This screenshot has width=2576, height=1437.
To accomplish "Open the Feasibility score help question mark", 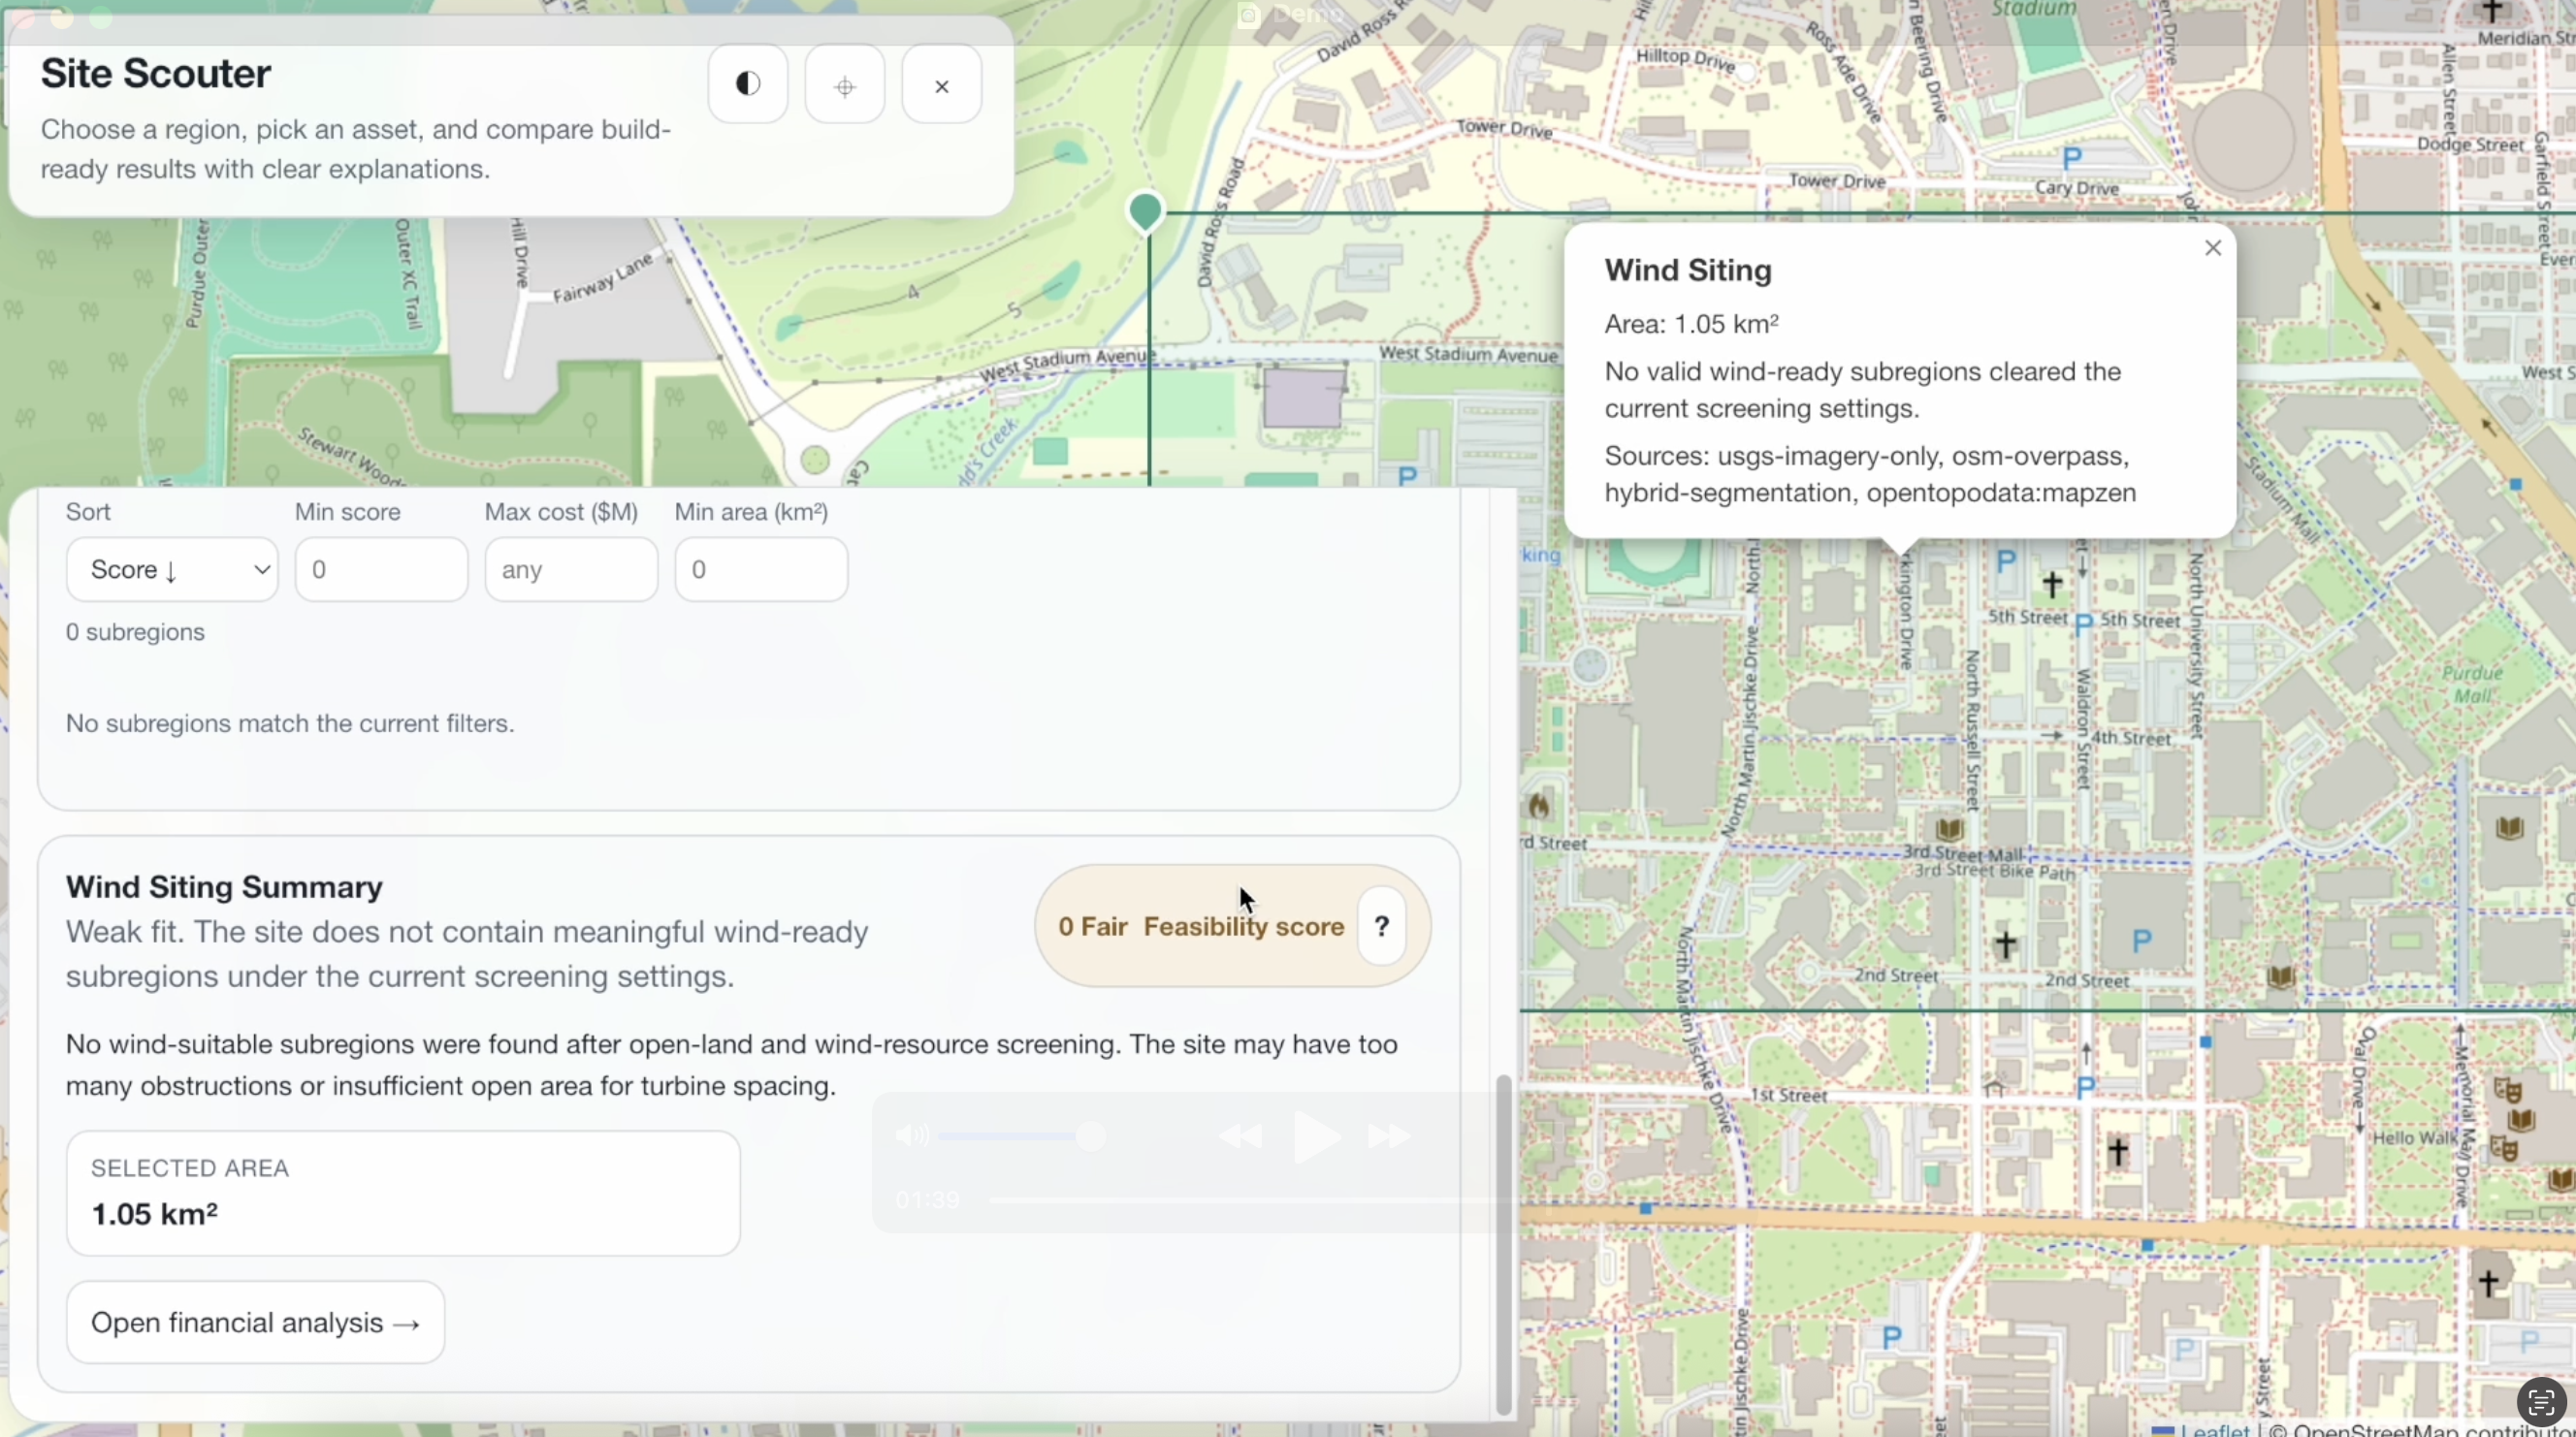I will (x=1381, y=926).
